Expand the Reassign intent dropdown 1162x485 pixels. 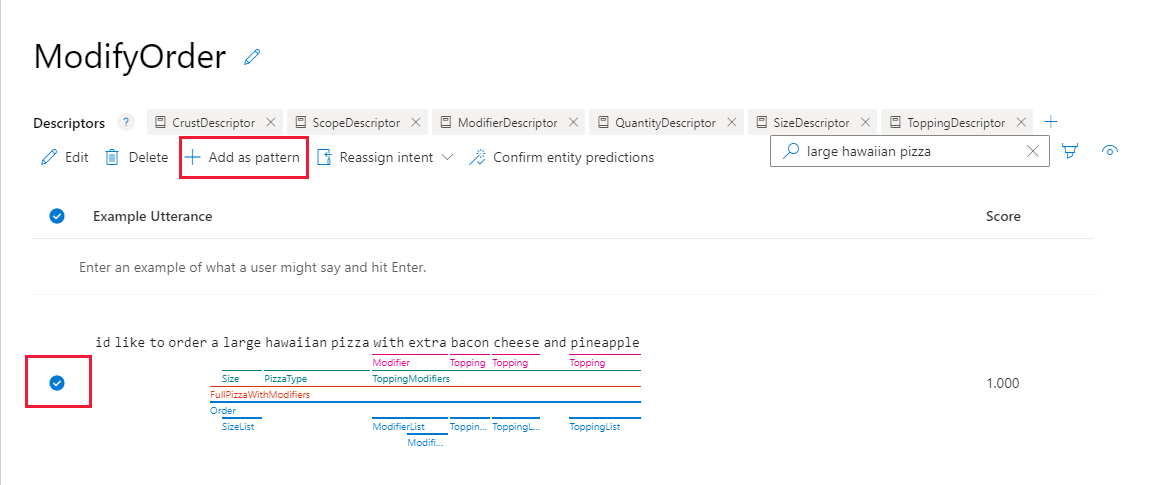click(385, 157)
